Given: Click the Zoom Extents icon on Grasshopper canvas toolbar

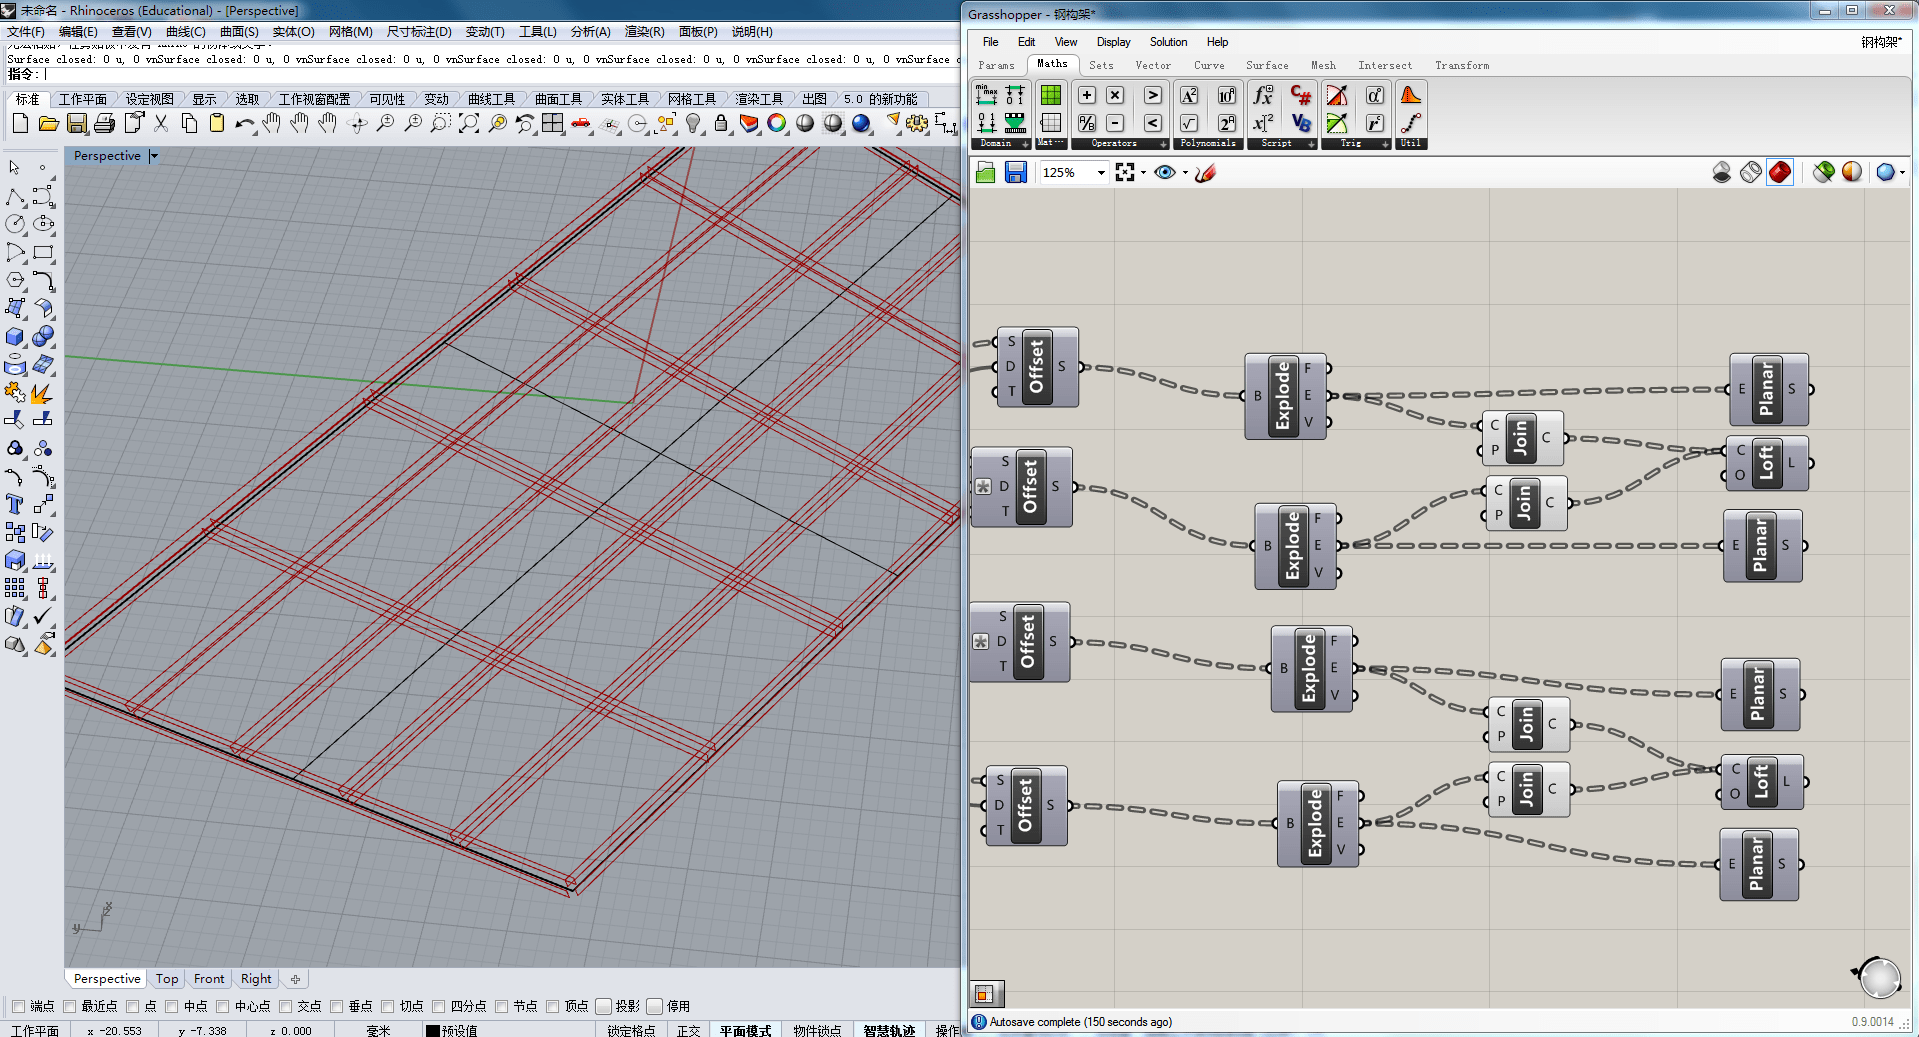Looking at the screenshot, I should coord(1125,172).
